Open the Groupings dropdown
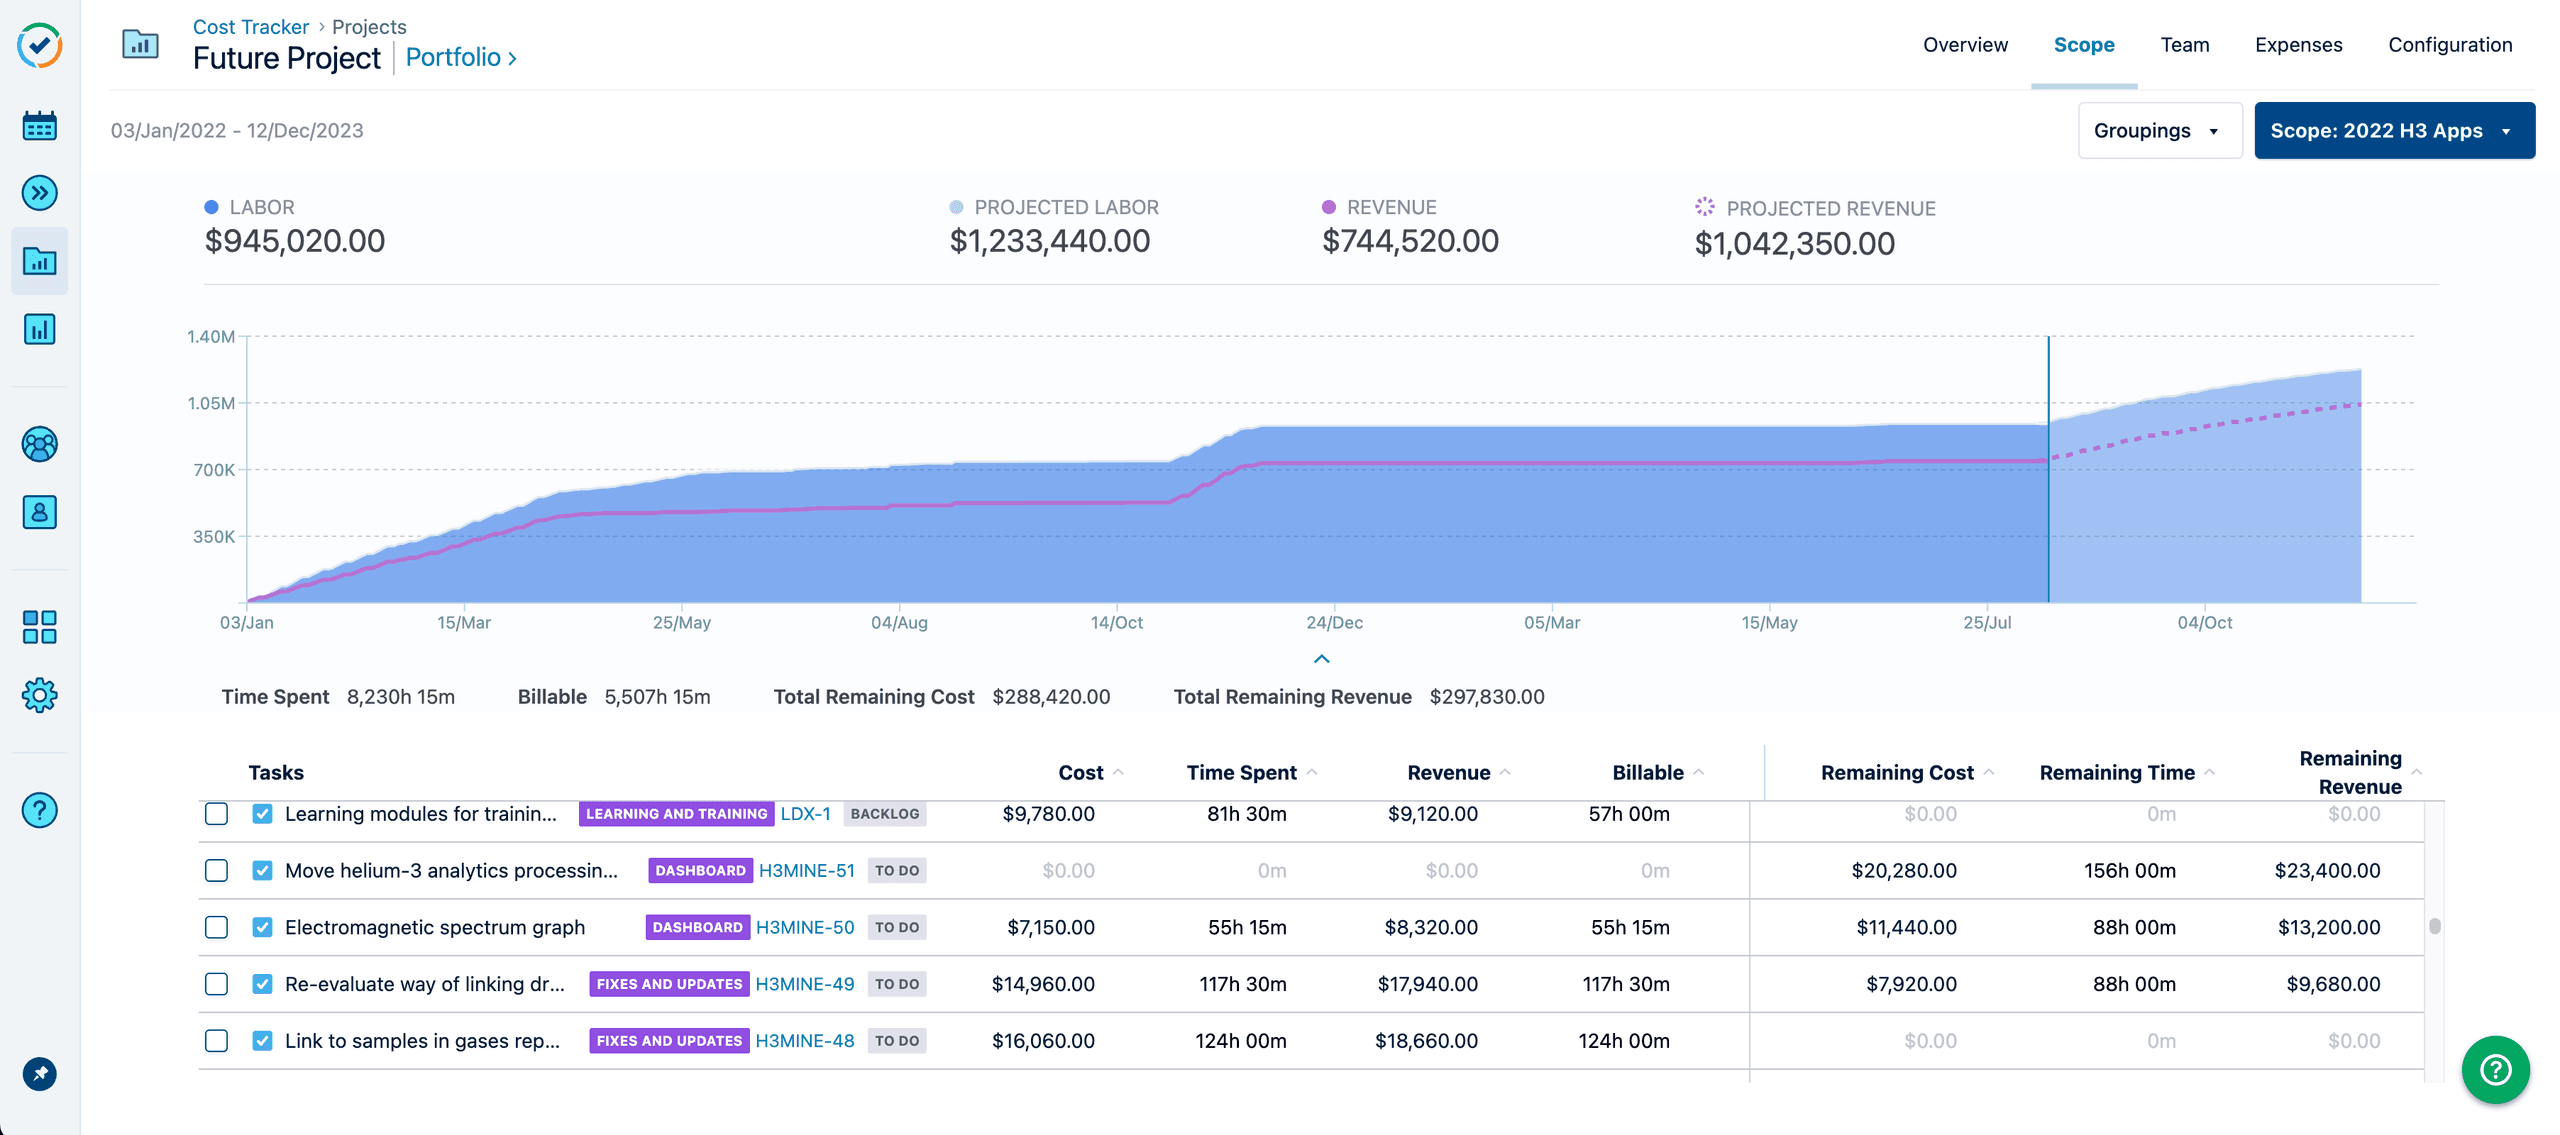Screen dimensions: 2560x1135 tap(2158, 131)
